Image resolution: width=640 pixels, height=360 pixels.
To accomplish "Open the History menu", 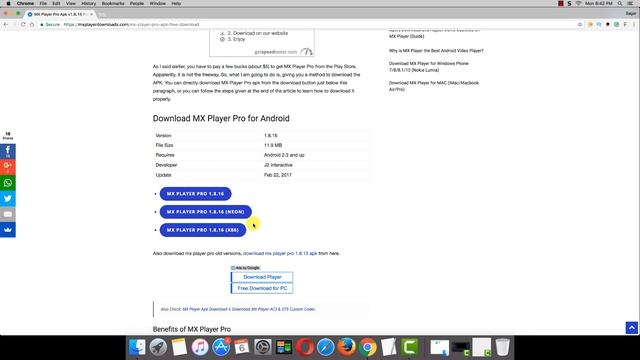I will coord(89,3).
